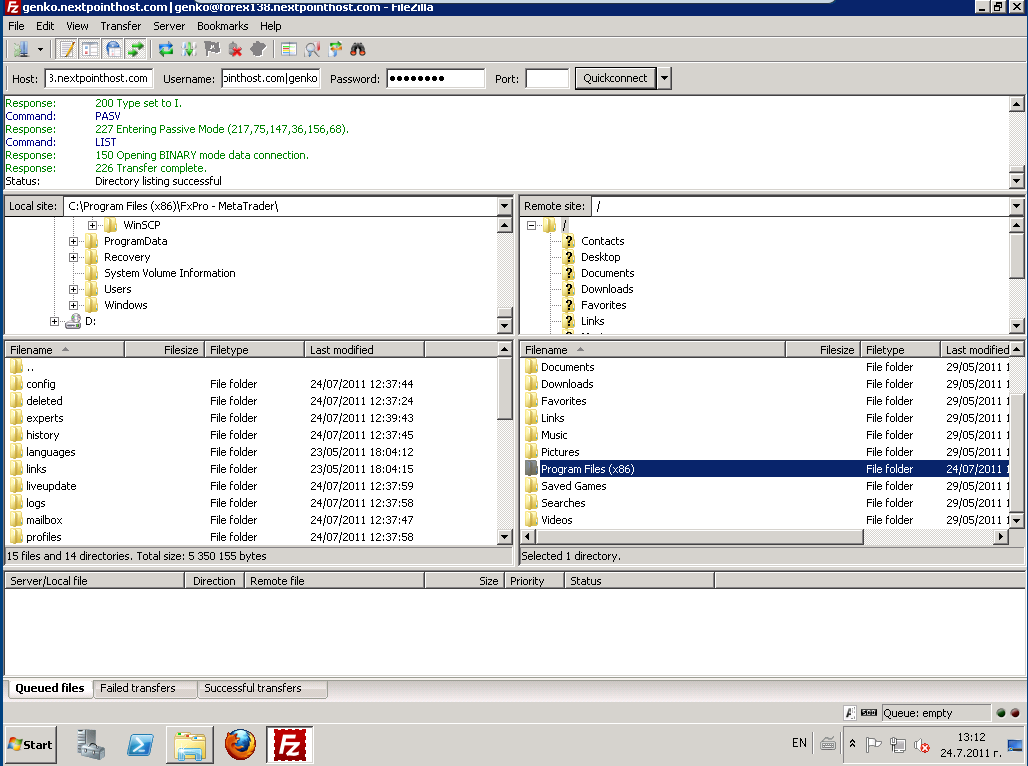The image size is (1028, 766).
Task: Click the Host input field
Action: click(99, 78)
